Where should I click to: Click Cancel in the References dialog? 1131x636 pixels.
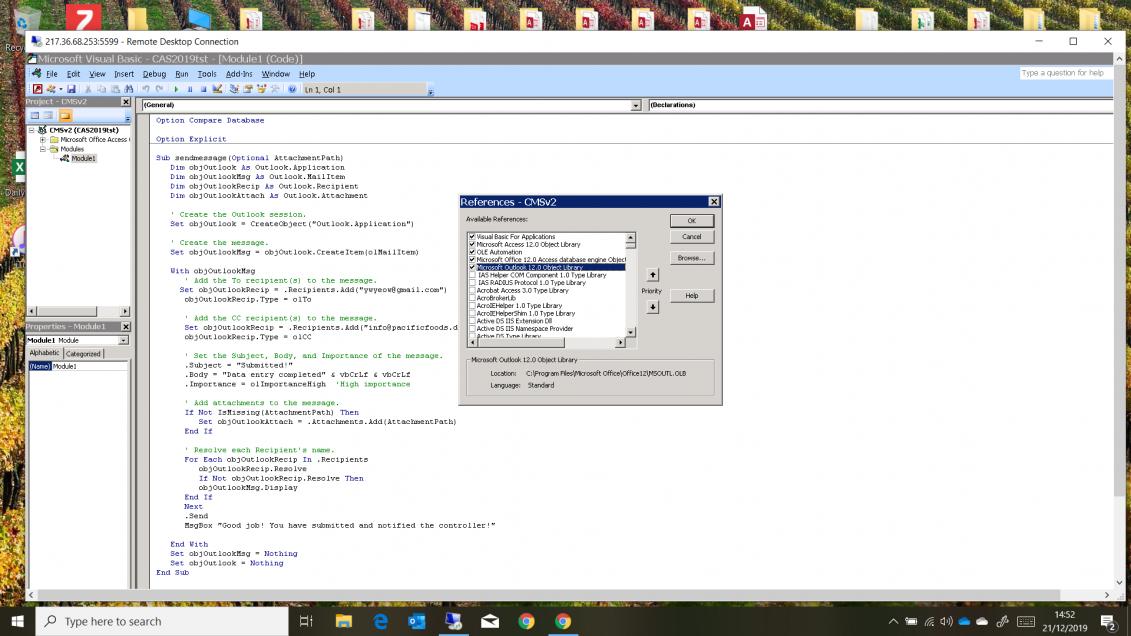click(x=692, y=237)
